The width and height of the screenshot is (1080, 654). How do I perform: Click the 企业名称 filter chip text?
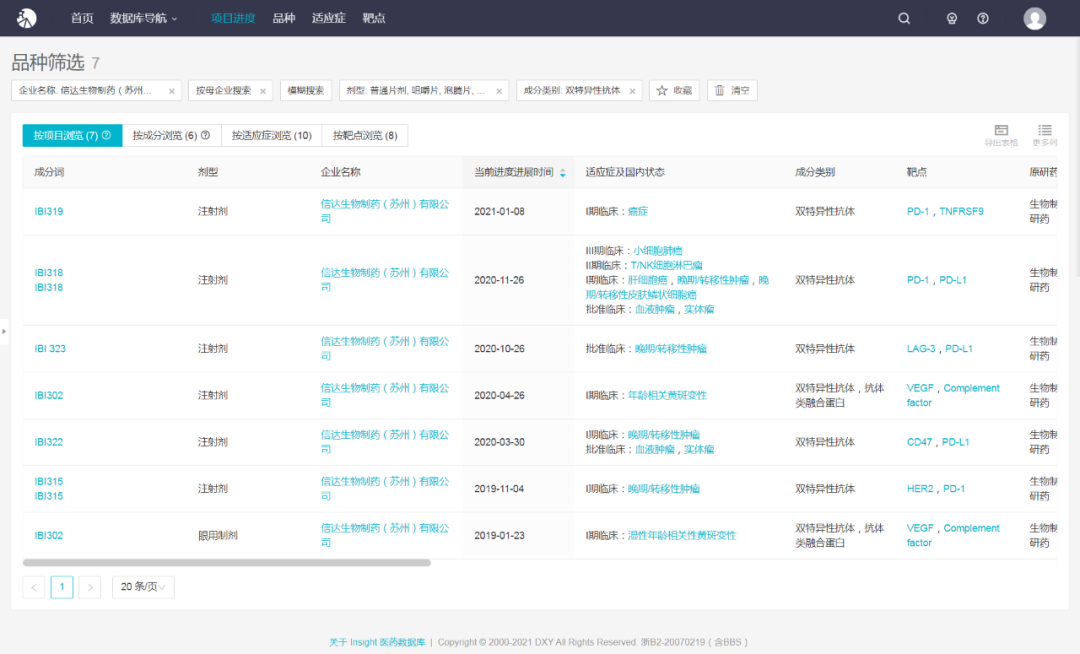pos(85,91)
